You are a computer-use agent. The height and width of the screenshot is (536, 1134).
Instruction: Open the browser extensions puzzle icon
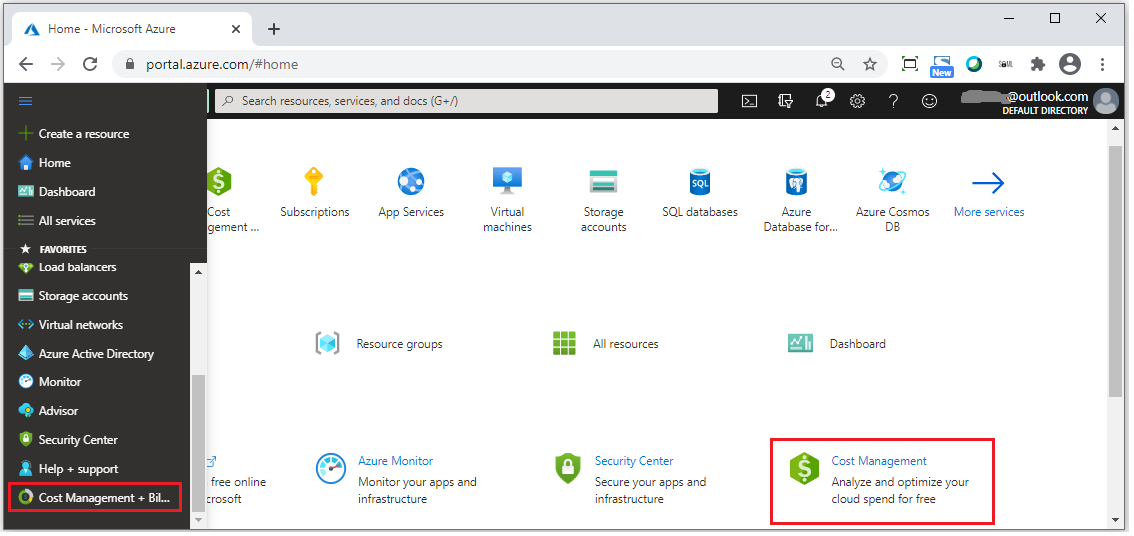pos(1038,64)
